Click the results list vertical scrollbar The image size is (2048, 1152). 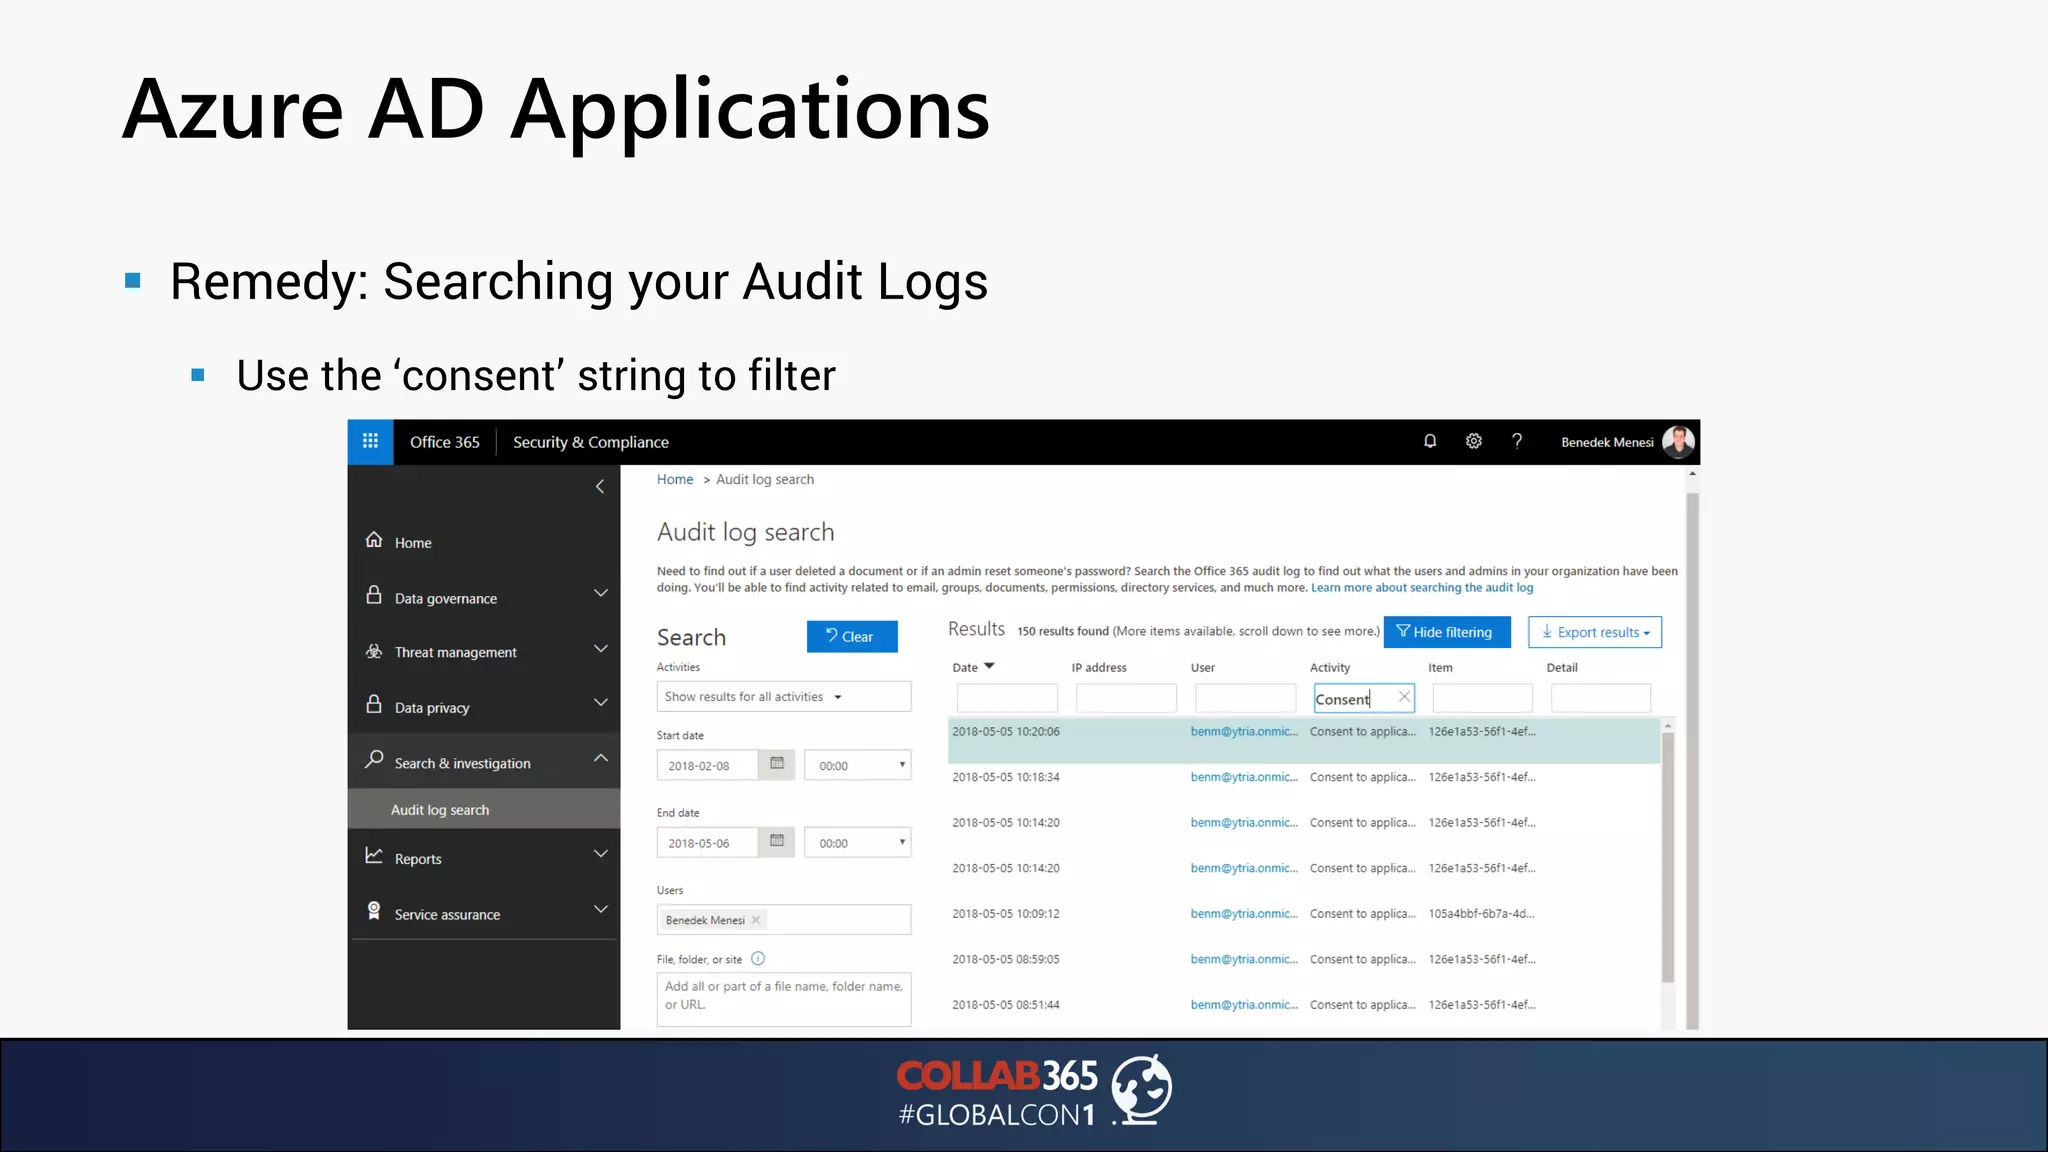click(1668, 860)
